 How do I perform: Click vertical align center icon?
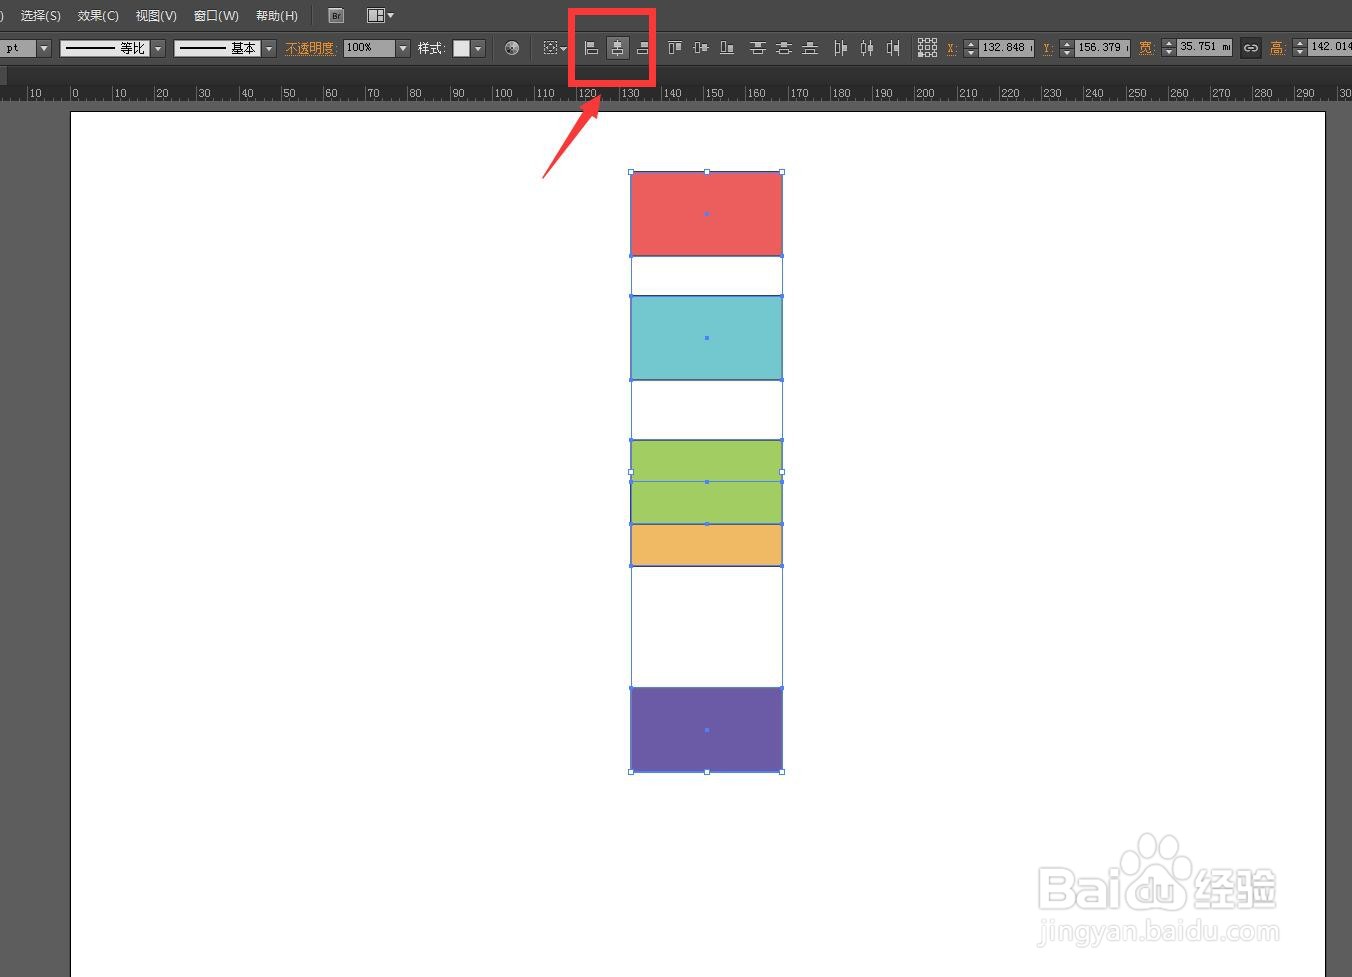(x=701, y=48)
